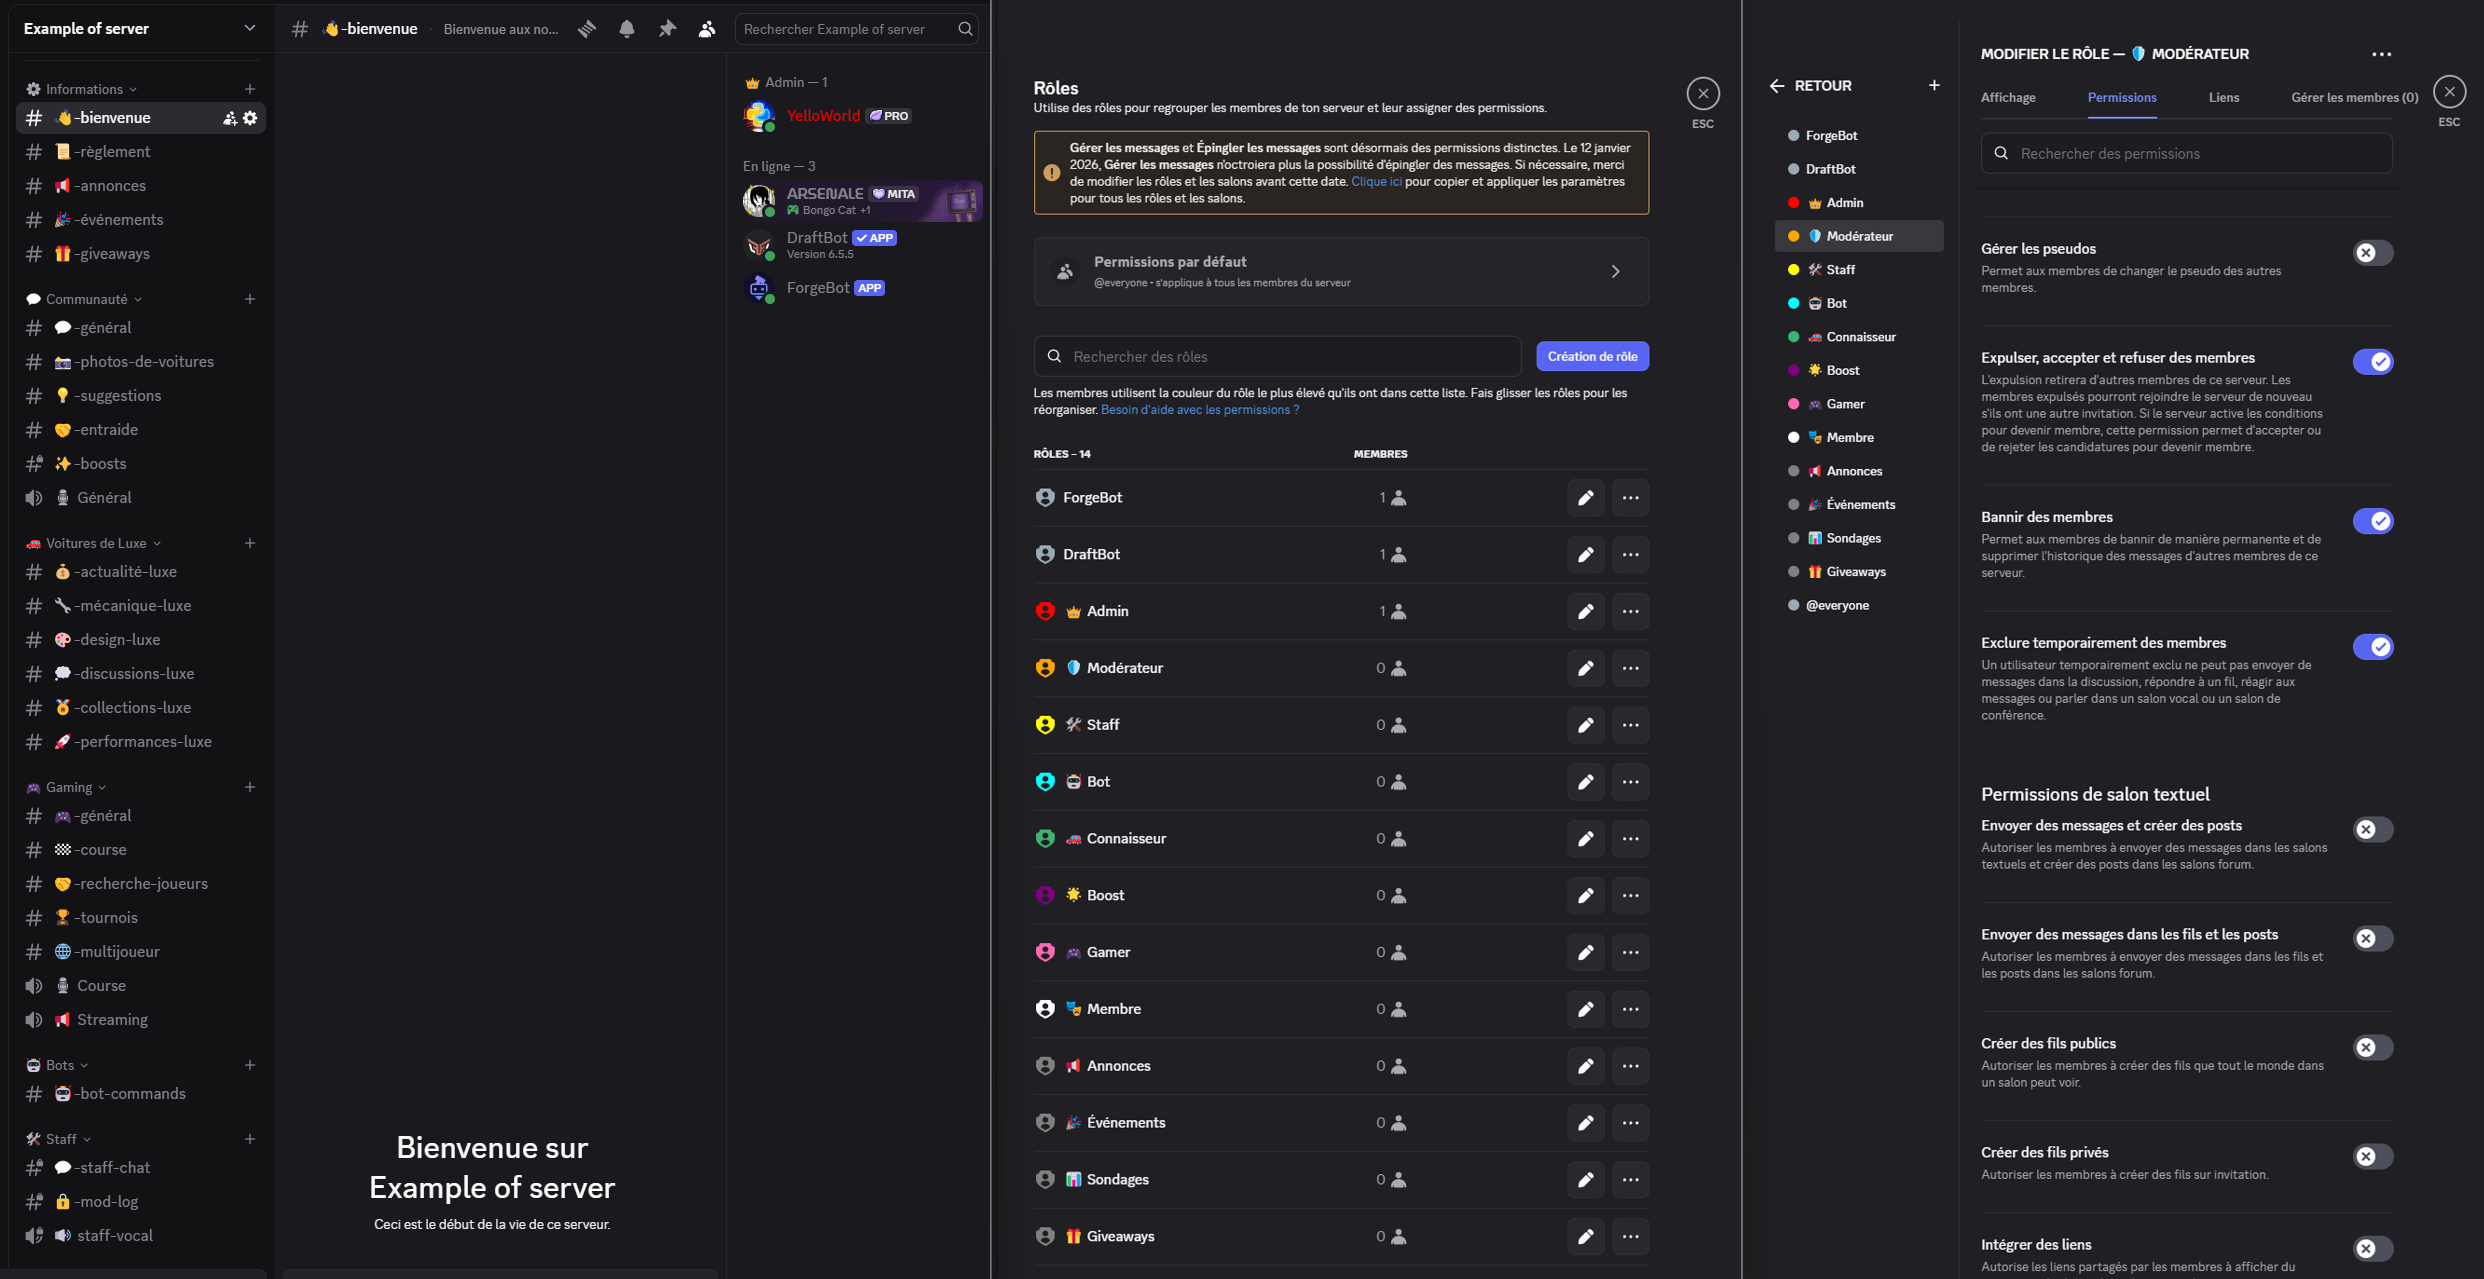This screenshot has height=1279, width=2484.
Task: Turn on Envoyer des messages et créer des posts
Action: [2372, 829]
